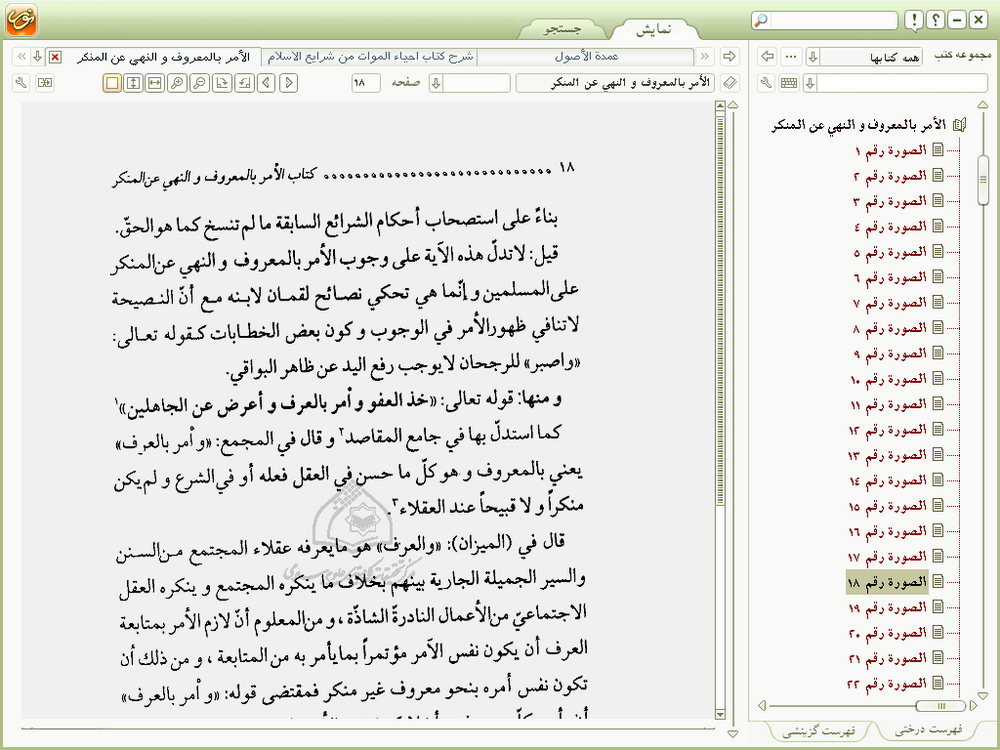Open the document tabs list dropdown arrow
The image size is (1000, 750).
pos(37,56)
